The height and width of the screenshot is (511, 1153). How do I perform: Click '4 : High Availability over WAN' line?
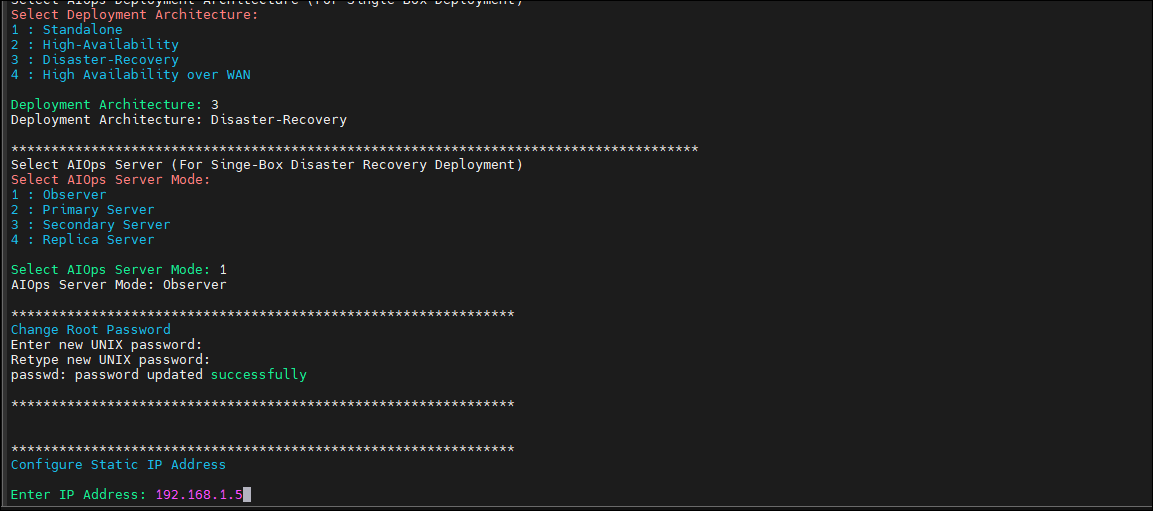[x=131, y=74]
